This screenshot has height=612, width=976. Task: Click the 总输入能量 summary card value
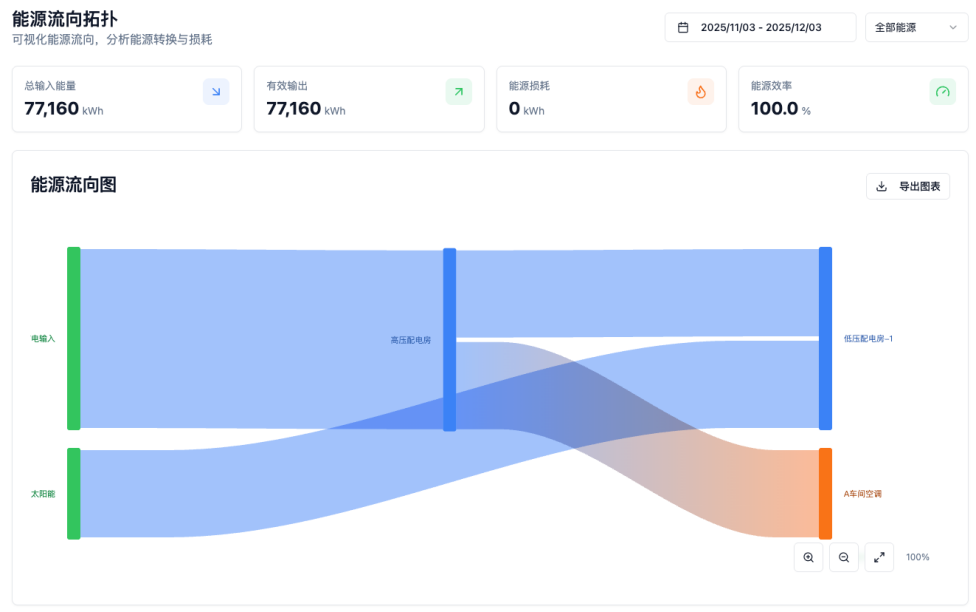click(x=52, y=109)
